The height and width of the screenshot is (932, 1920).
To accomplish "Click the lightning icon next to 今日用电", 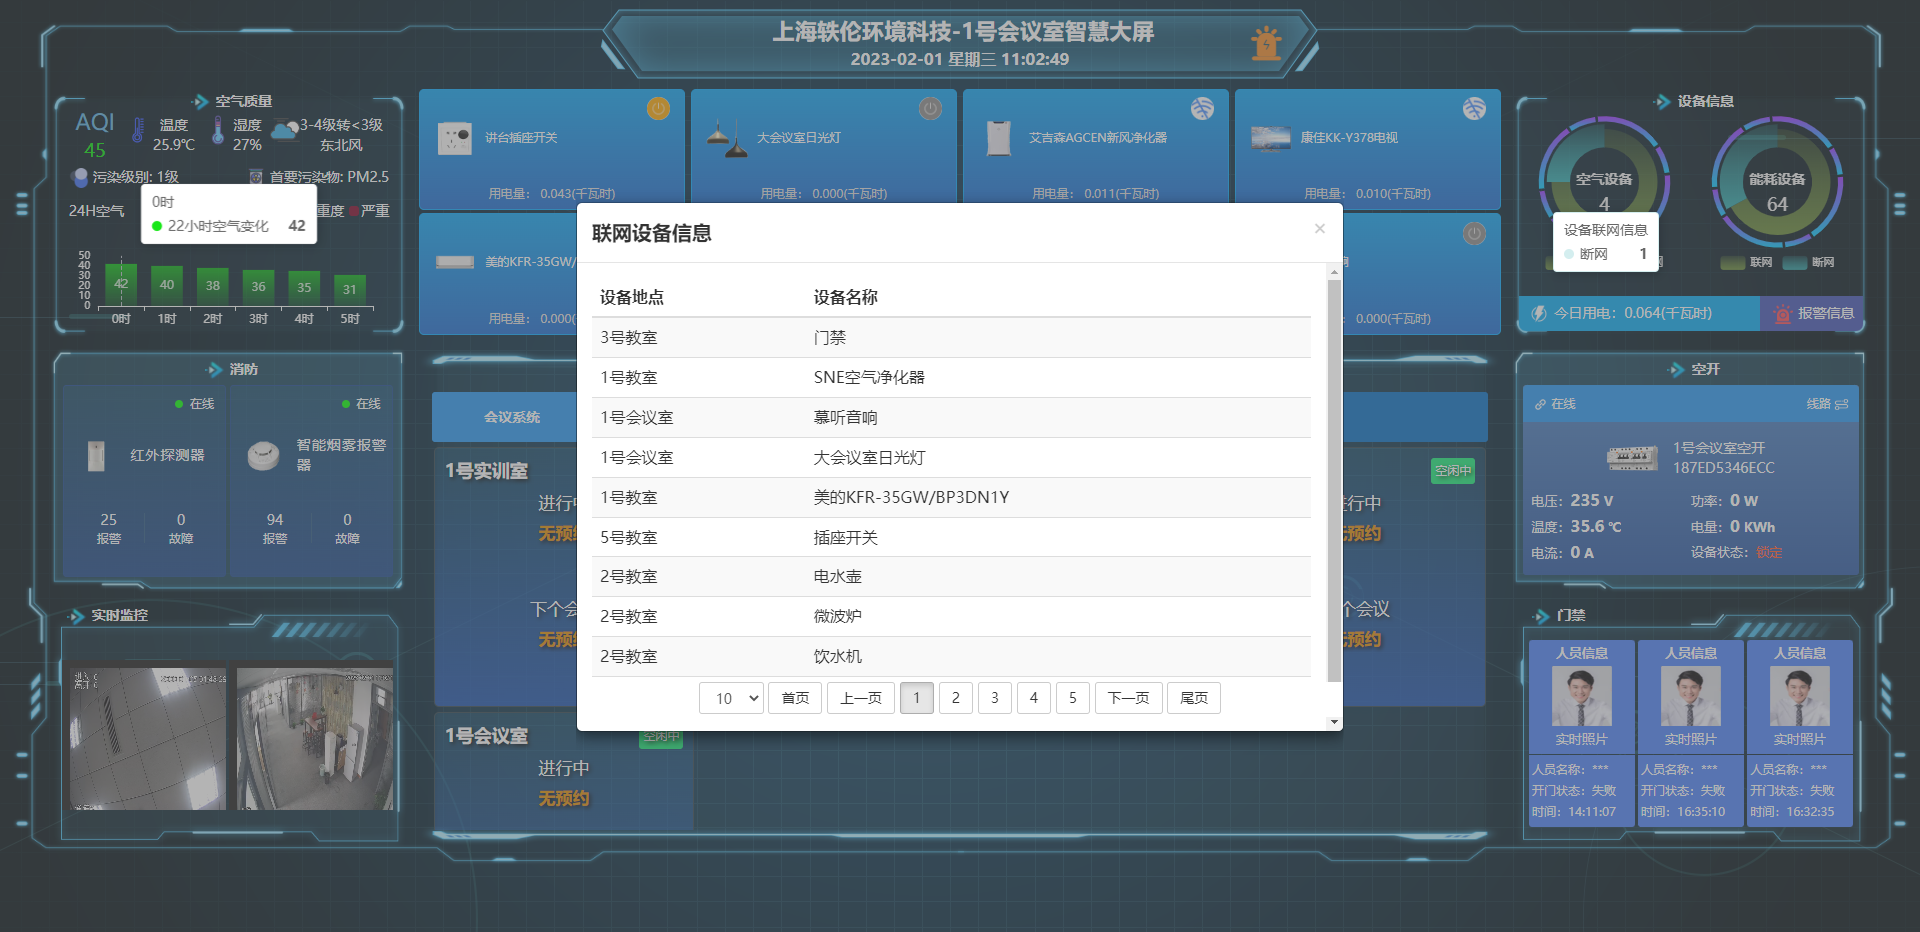I will coord(1537,312).
